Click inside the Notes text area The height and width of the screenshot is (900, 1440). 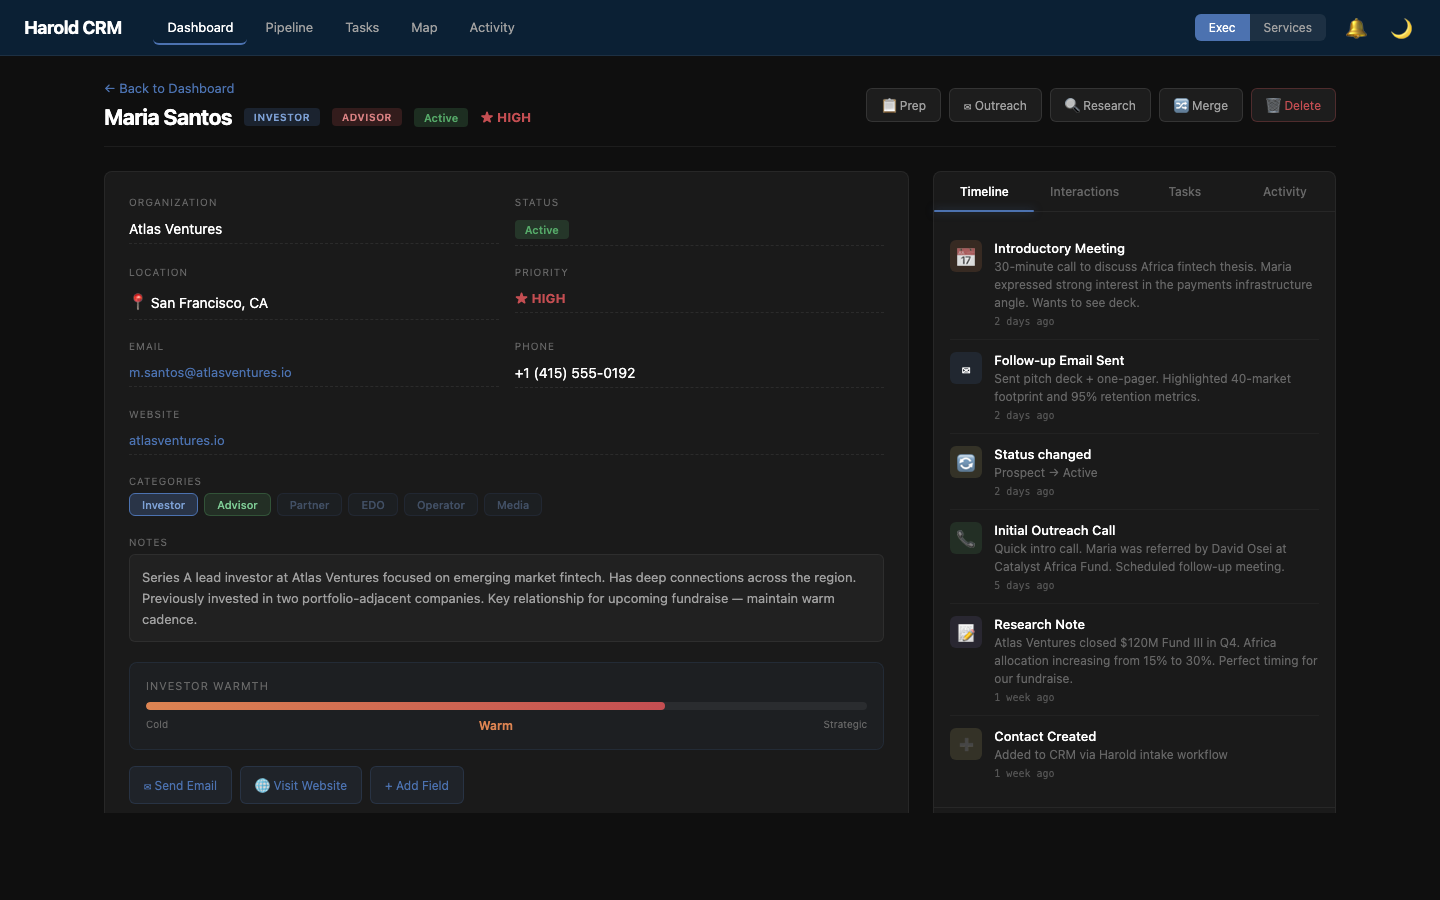[x=506, y=598]
